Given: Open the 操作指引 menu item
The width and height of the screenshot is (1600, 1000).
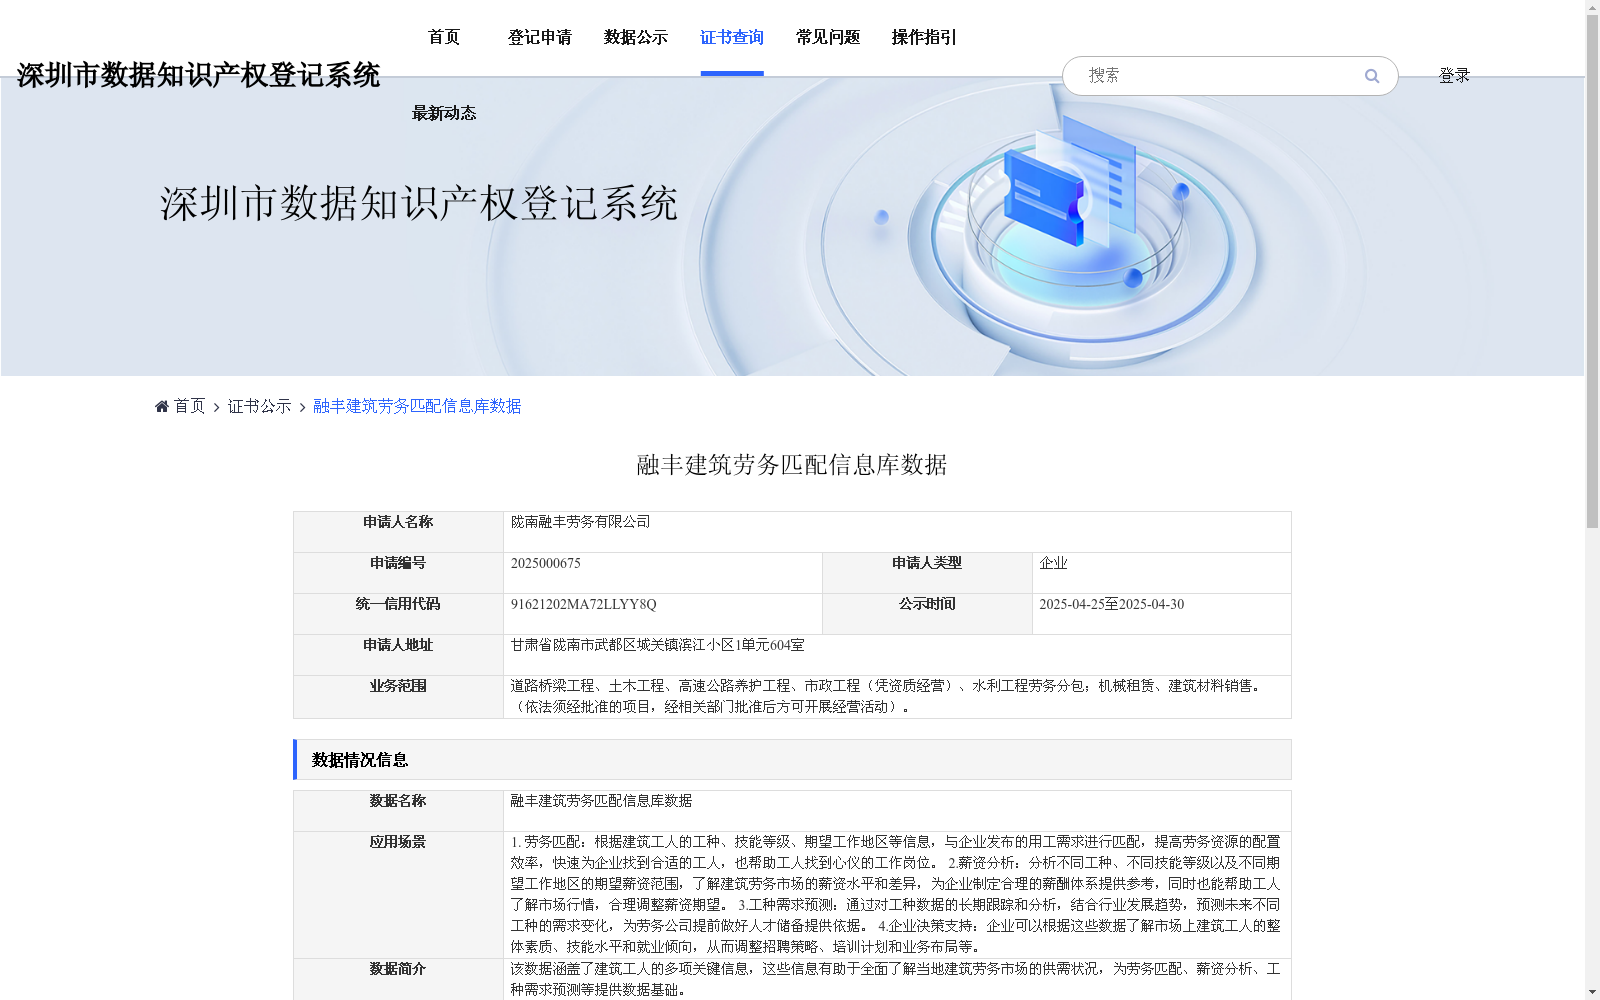Looking at the screenshot, I should [x=924, y=37].
